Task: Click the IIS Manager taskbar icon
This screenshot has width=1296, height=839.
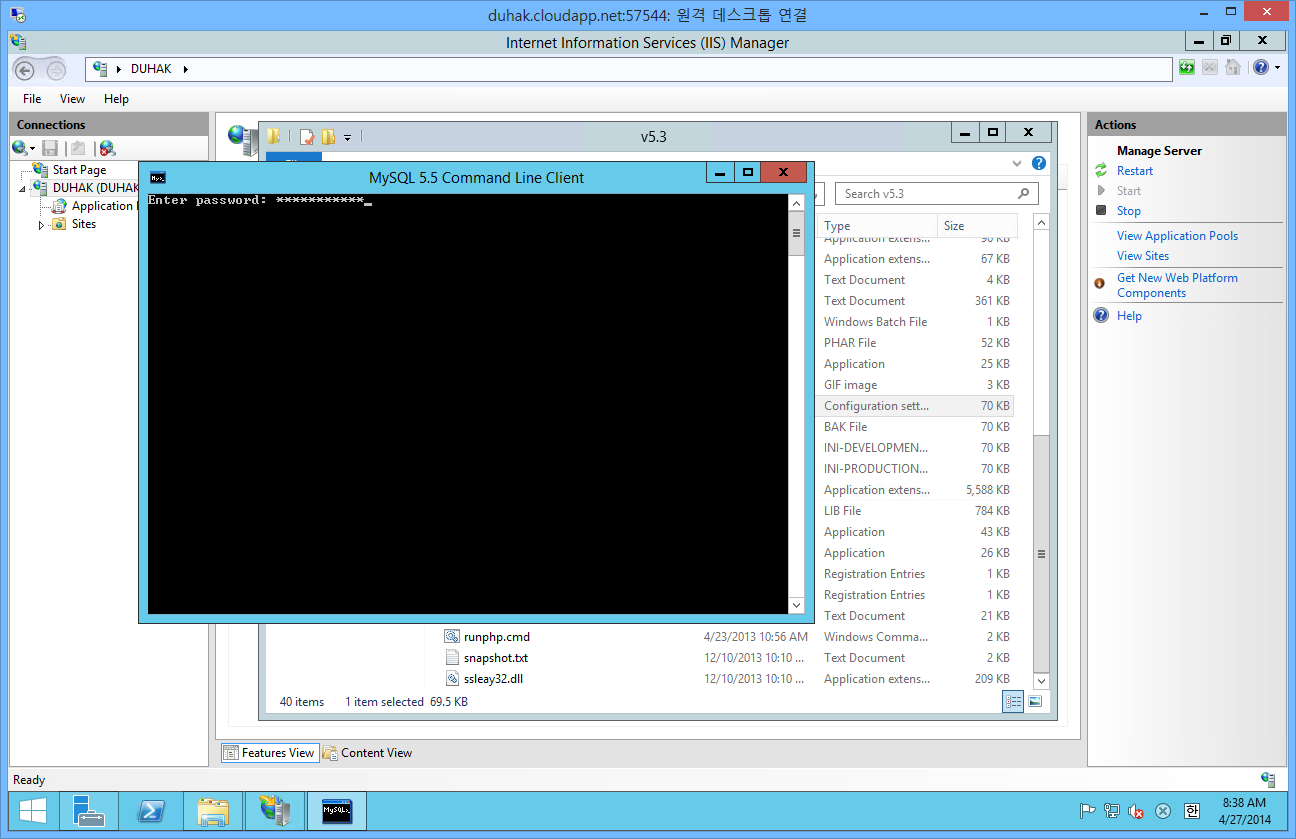Action: [274, 811]
